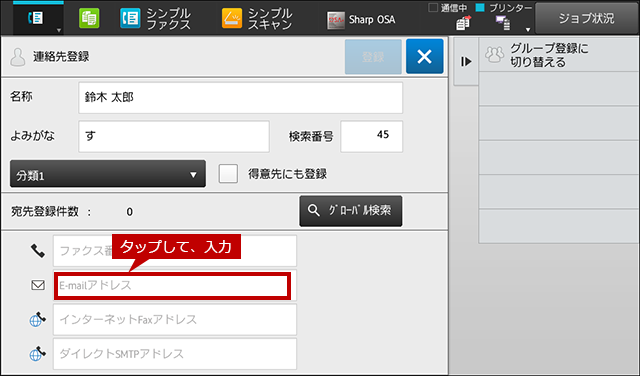Tap the プリンター status icon
The image size is (640, 376).
[503, 23]
